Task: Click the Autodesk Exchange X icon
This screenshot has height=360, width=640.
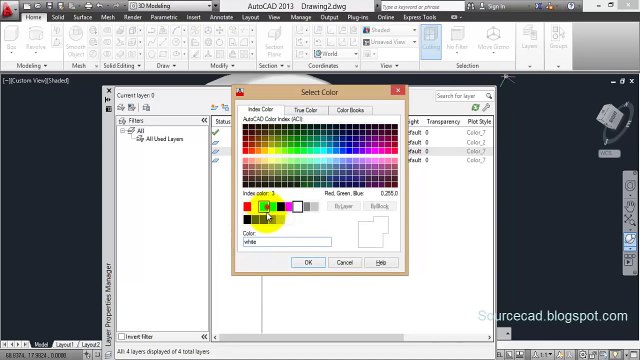Action: 539,6
